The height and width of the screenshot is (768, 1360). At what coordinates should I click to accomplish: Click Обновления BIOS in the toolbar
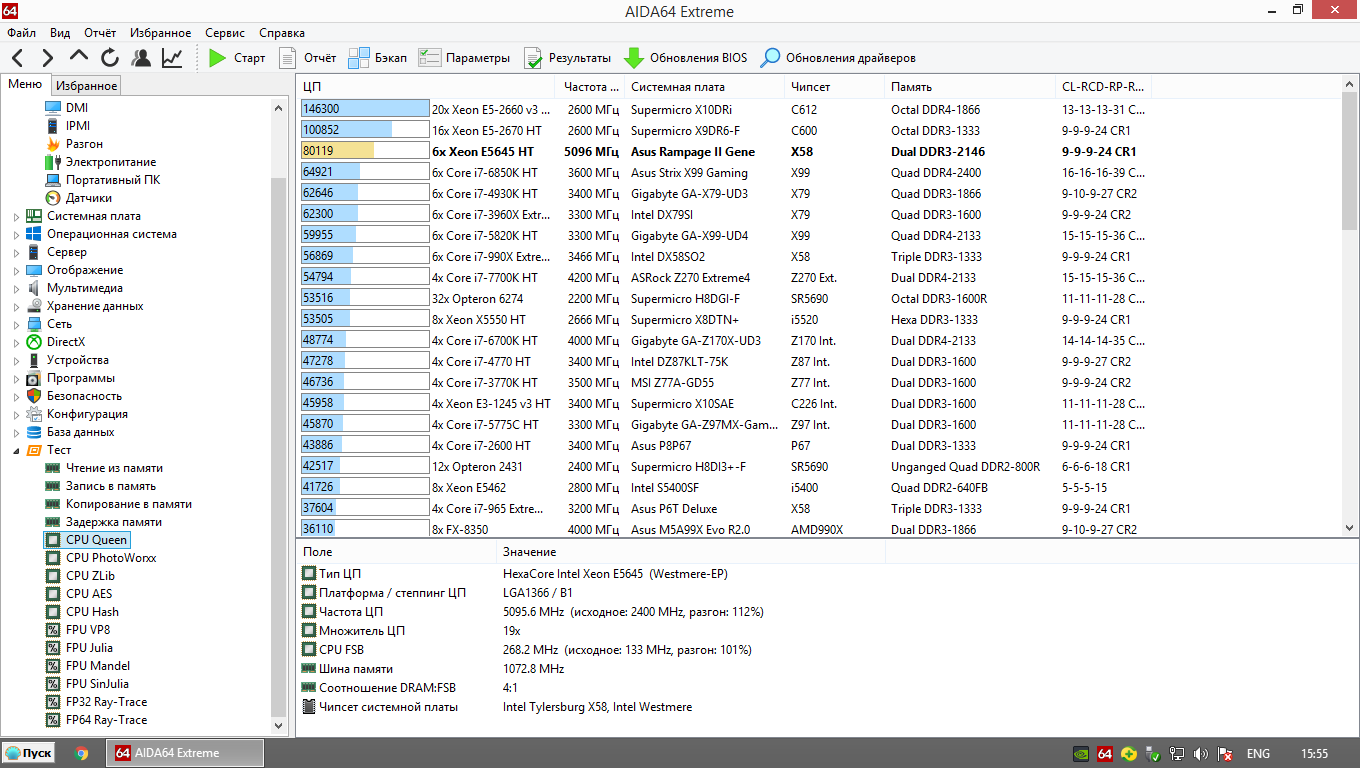[685, 58]
